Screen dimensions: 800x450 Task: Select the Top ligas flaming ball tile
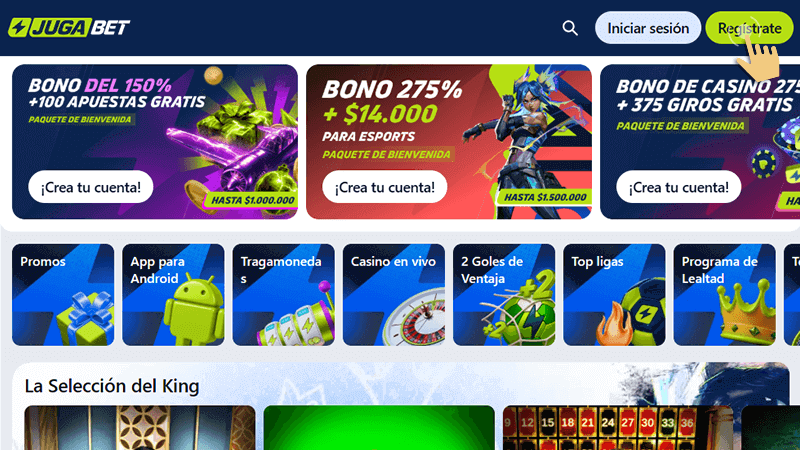(614, 295)
